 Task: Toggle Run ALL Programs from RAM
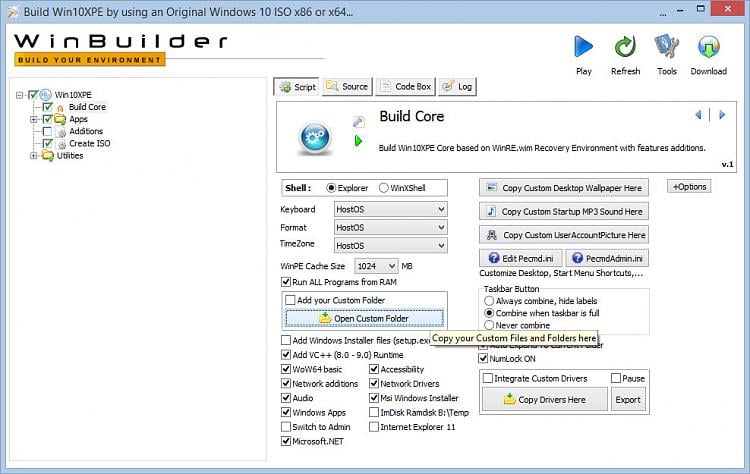286,282
